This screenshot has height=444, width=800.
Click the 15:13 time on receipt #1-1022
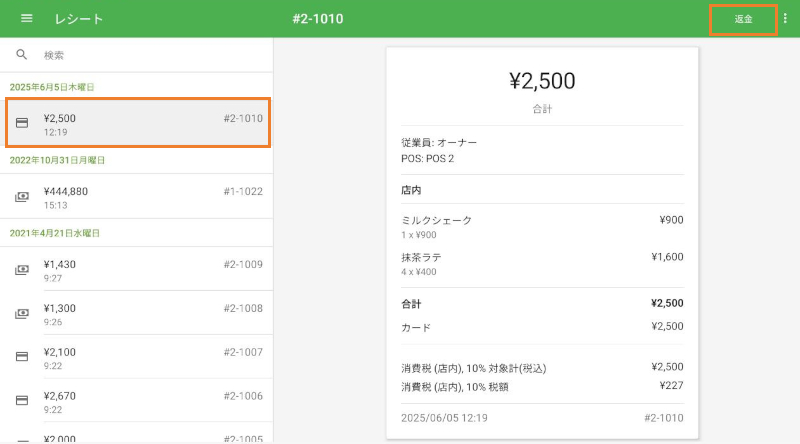point(55,205)
